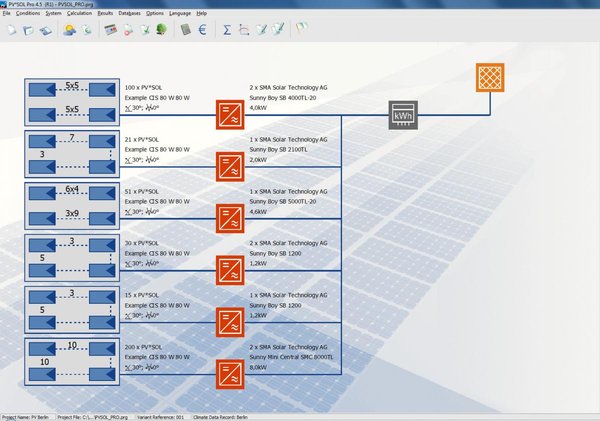Select the kWh meter icon
The height and width of the screenshot is (421, 600).
[x=403, y=115]
